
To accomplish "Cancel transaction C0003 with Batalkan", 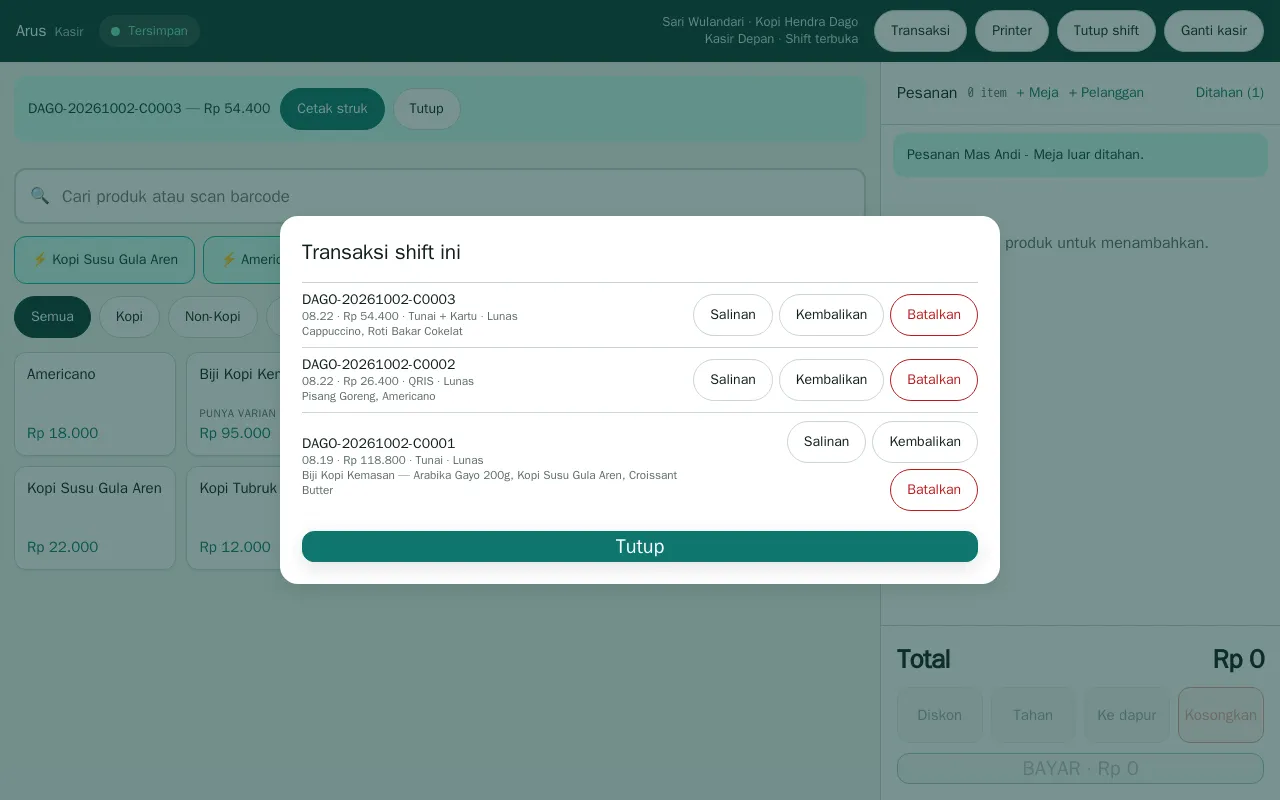I will point(934,315).
